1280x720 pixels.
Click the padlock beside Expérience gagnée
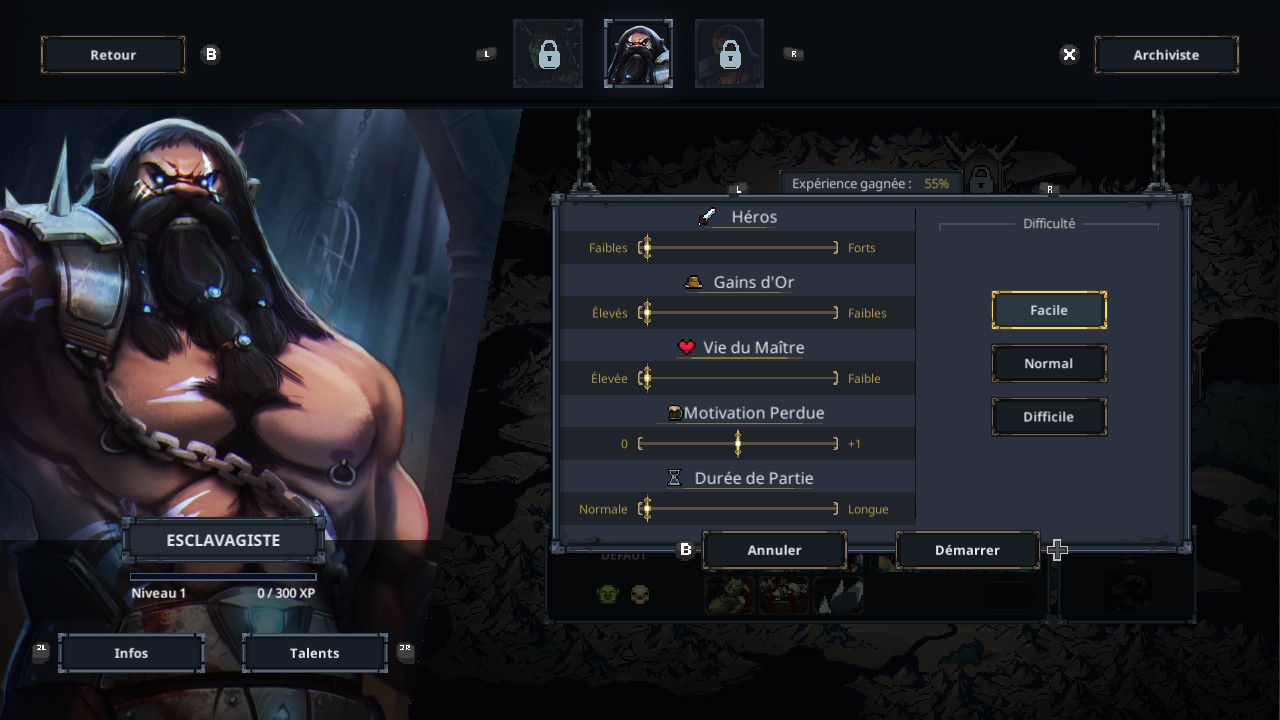coord(981,180)
